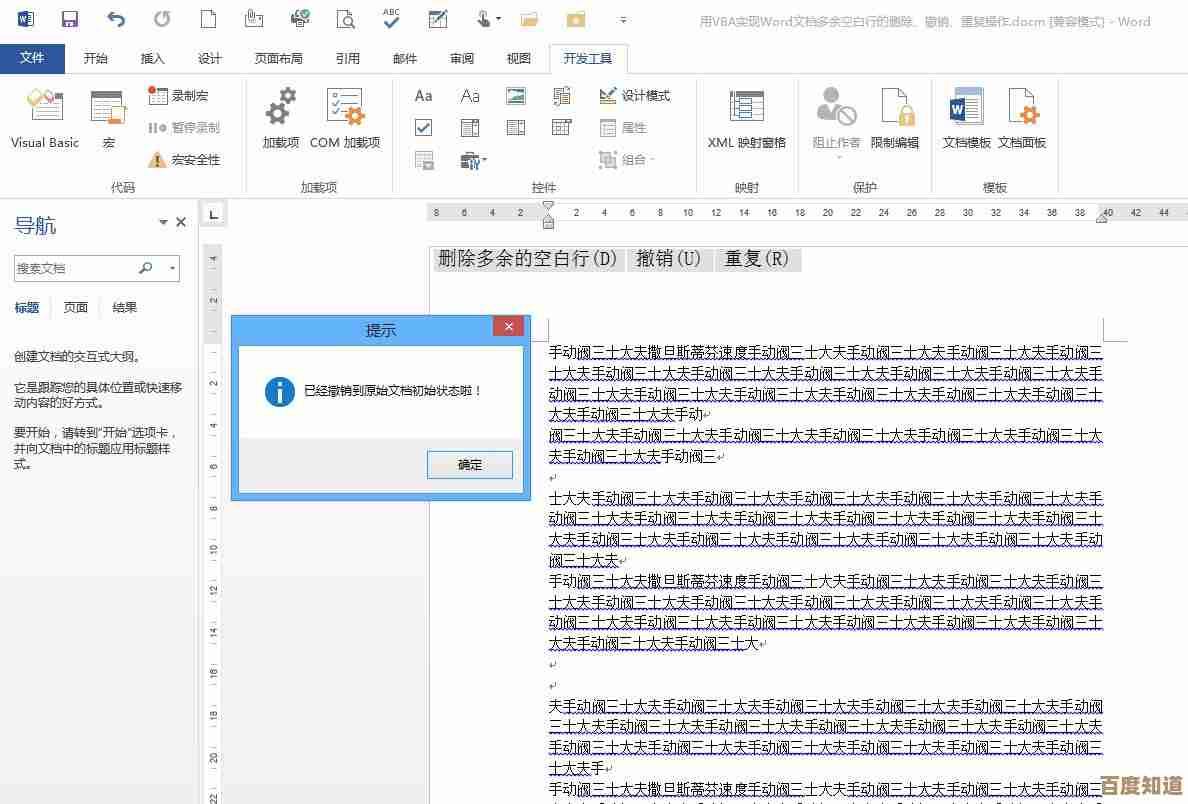Switch to the 视图 ribbon tab
Screen dimensions: 1188x804
[x=518, y=58]
